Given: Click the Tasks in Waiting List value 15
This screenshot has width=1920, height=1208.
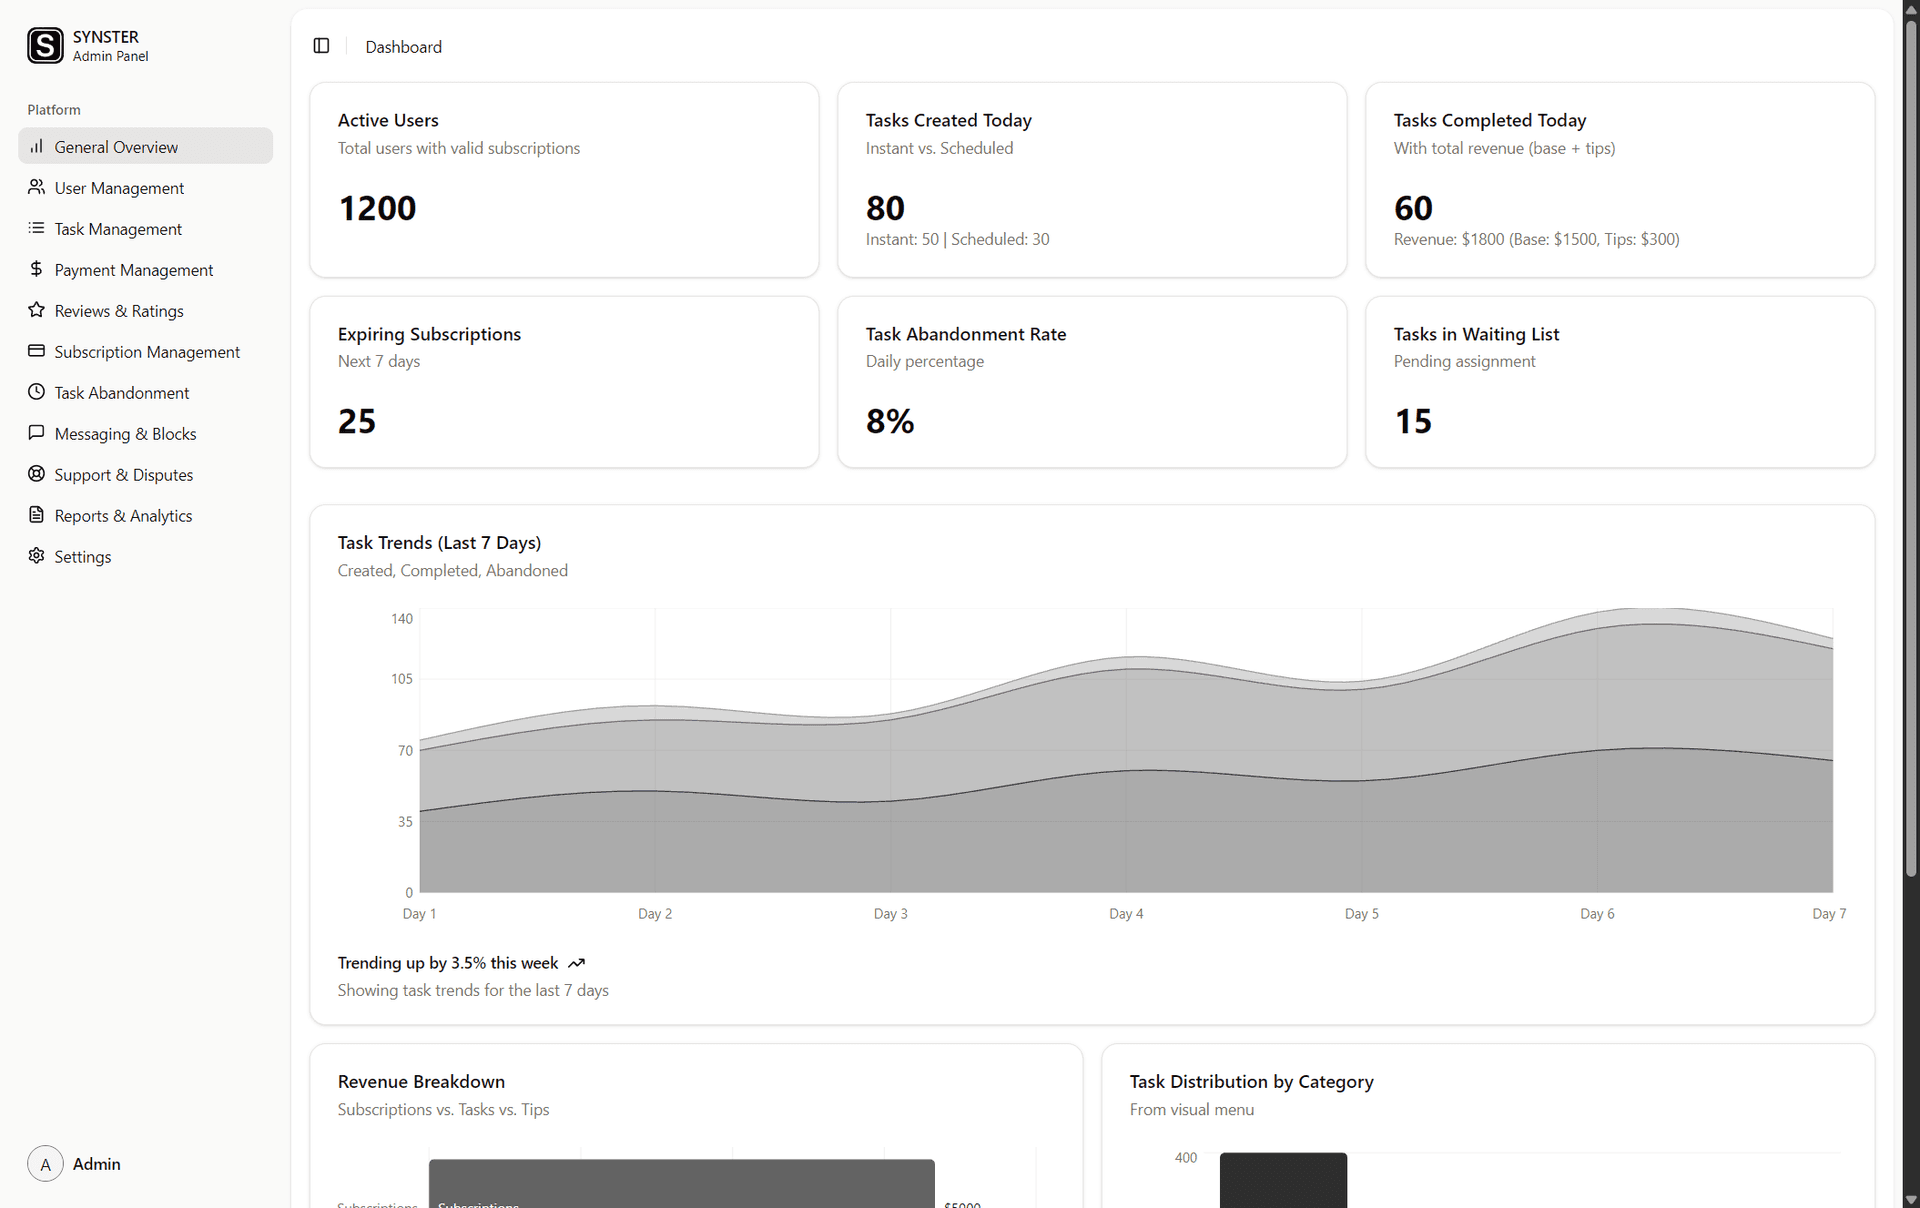Looking at the screenshot, I should [x=1413, y=421].
